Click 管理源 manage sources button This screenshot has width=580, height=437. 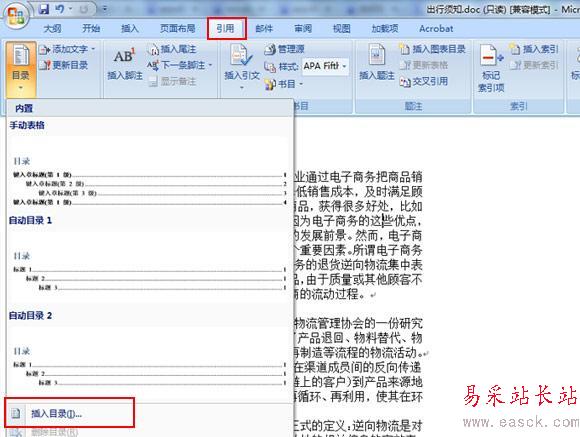pyautogui.click(x=285, y=49)
